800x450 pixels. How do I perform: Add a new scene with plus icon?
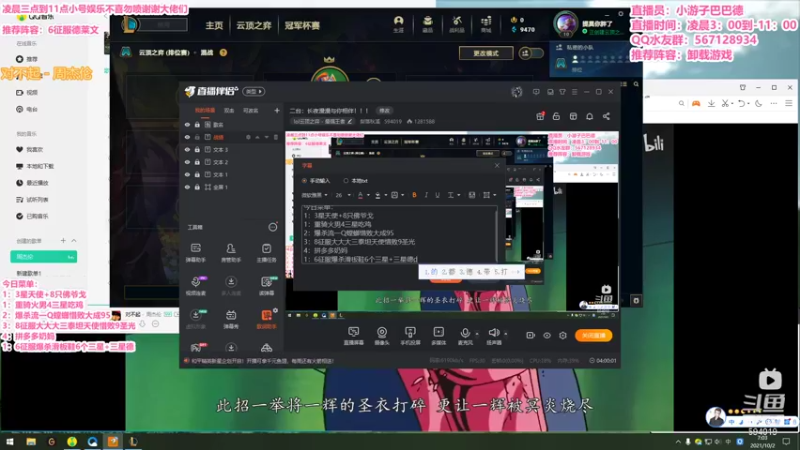pos(277,110)
